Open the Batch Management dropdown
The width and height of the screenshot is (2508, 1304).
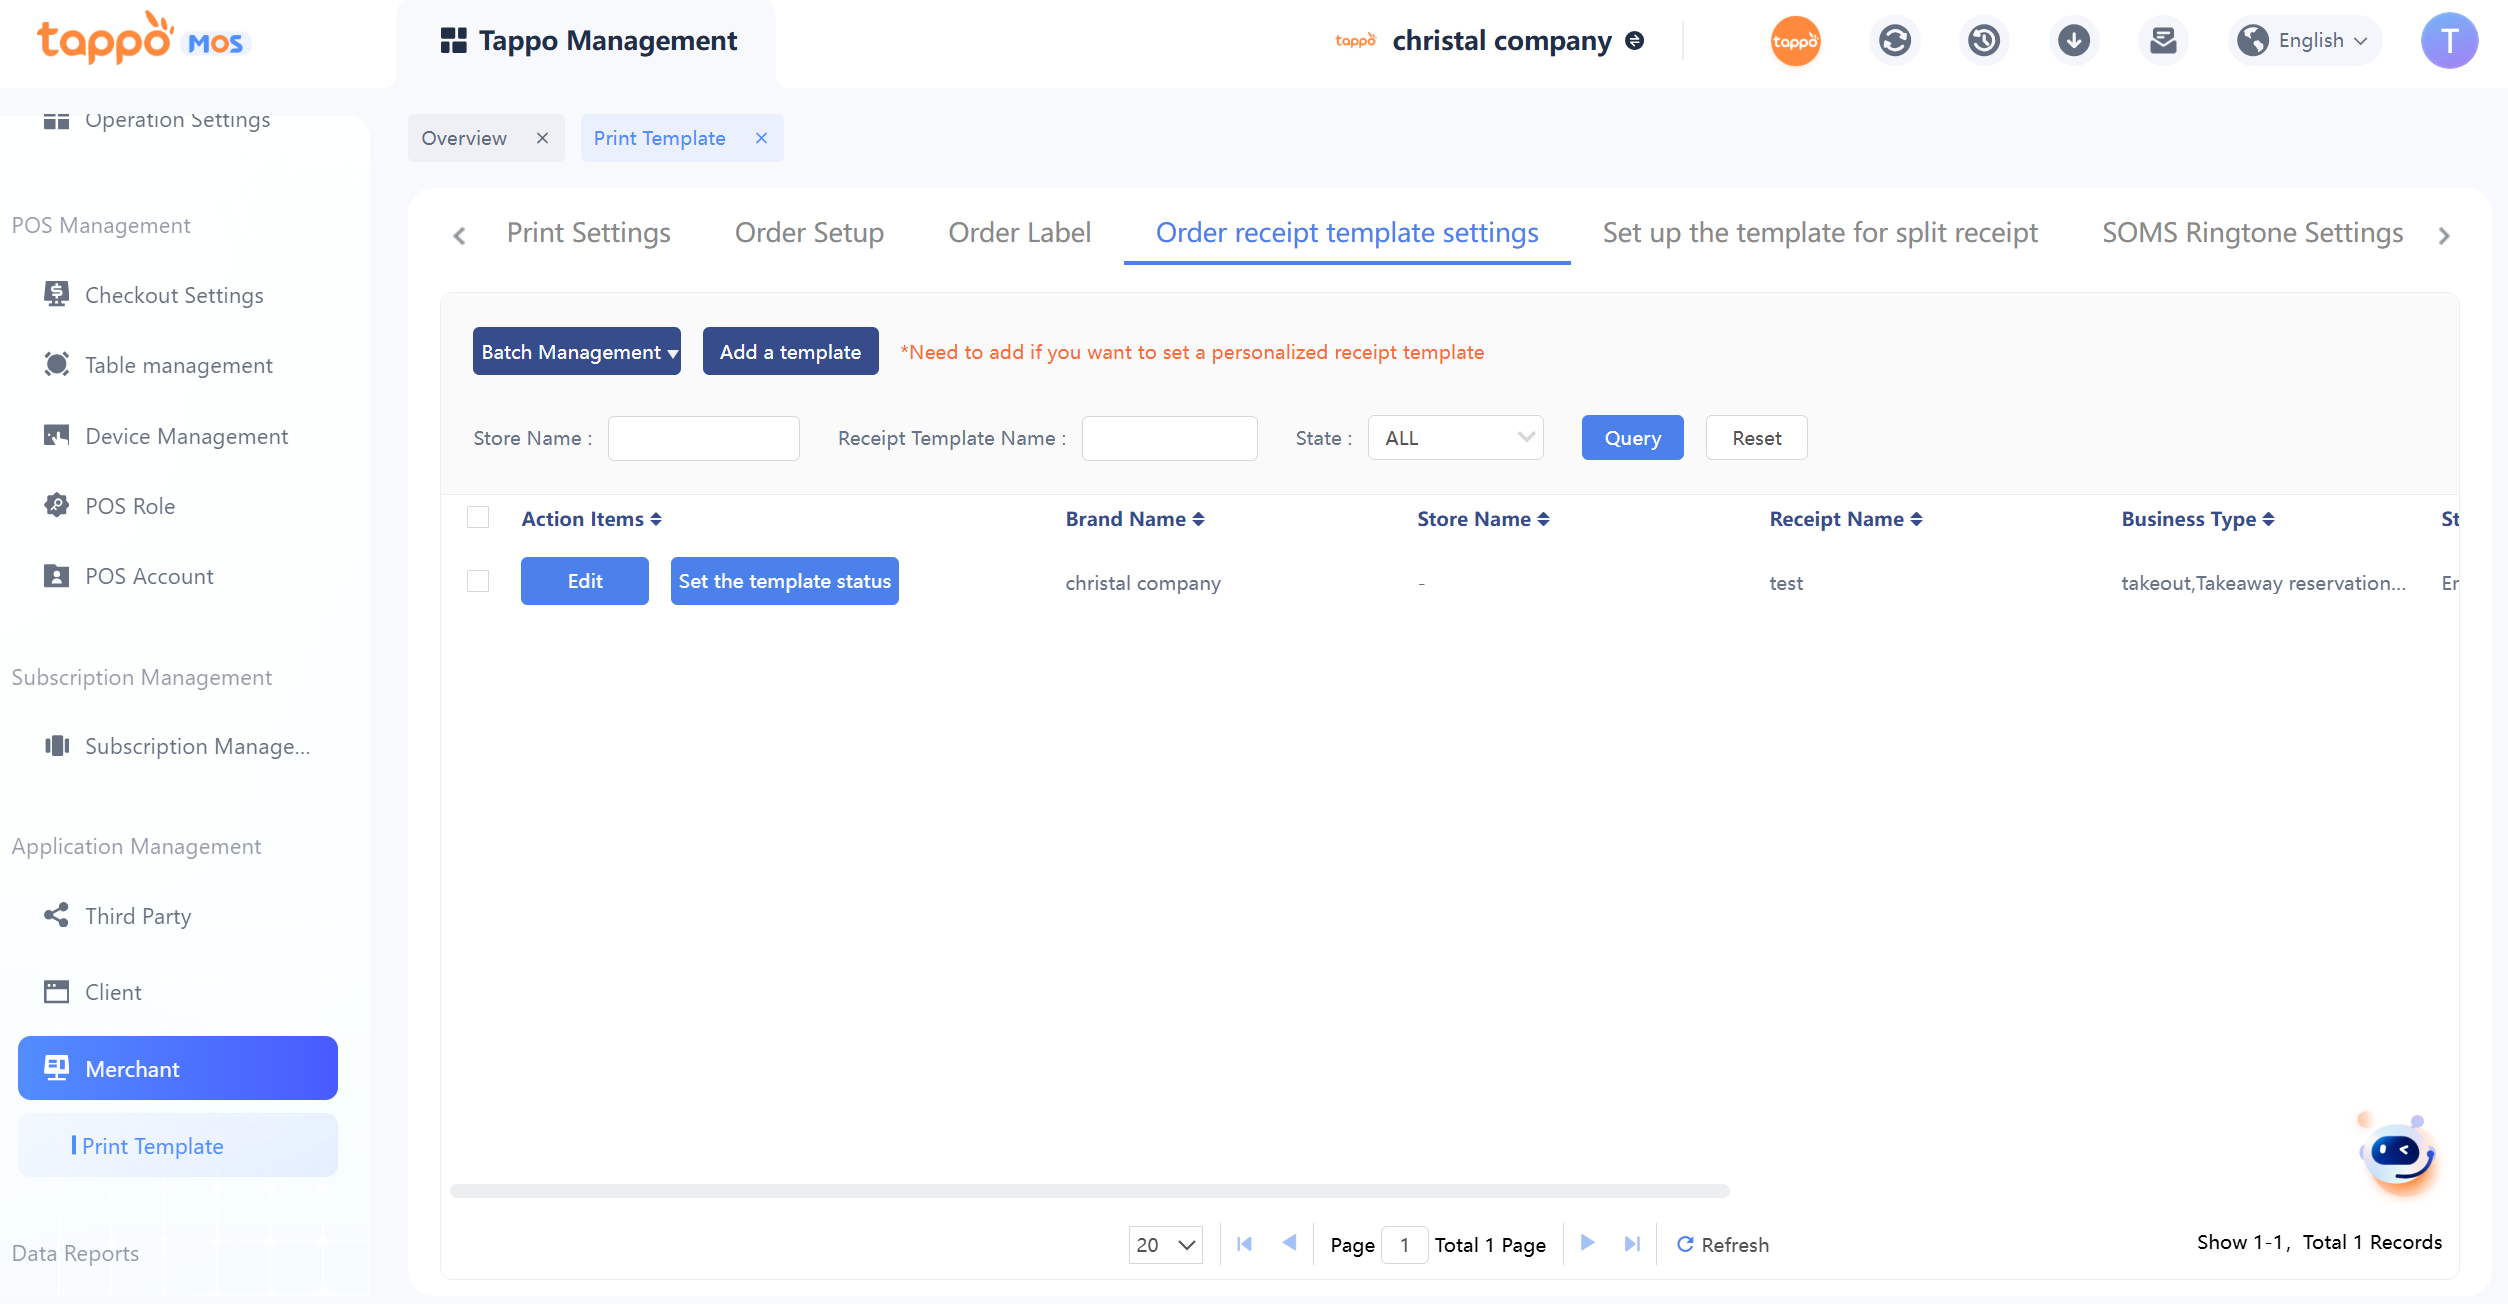[577, 352]
